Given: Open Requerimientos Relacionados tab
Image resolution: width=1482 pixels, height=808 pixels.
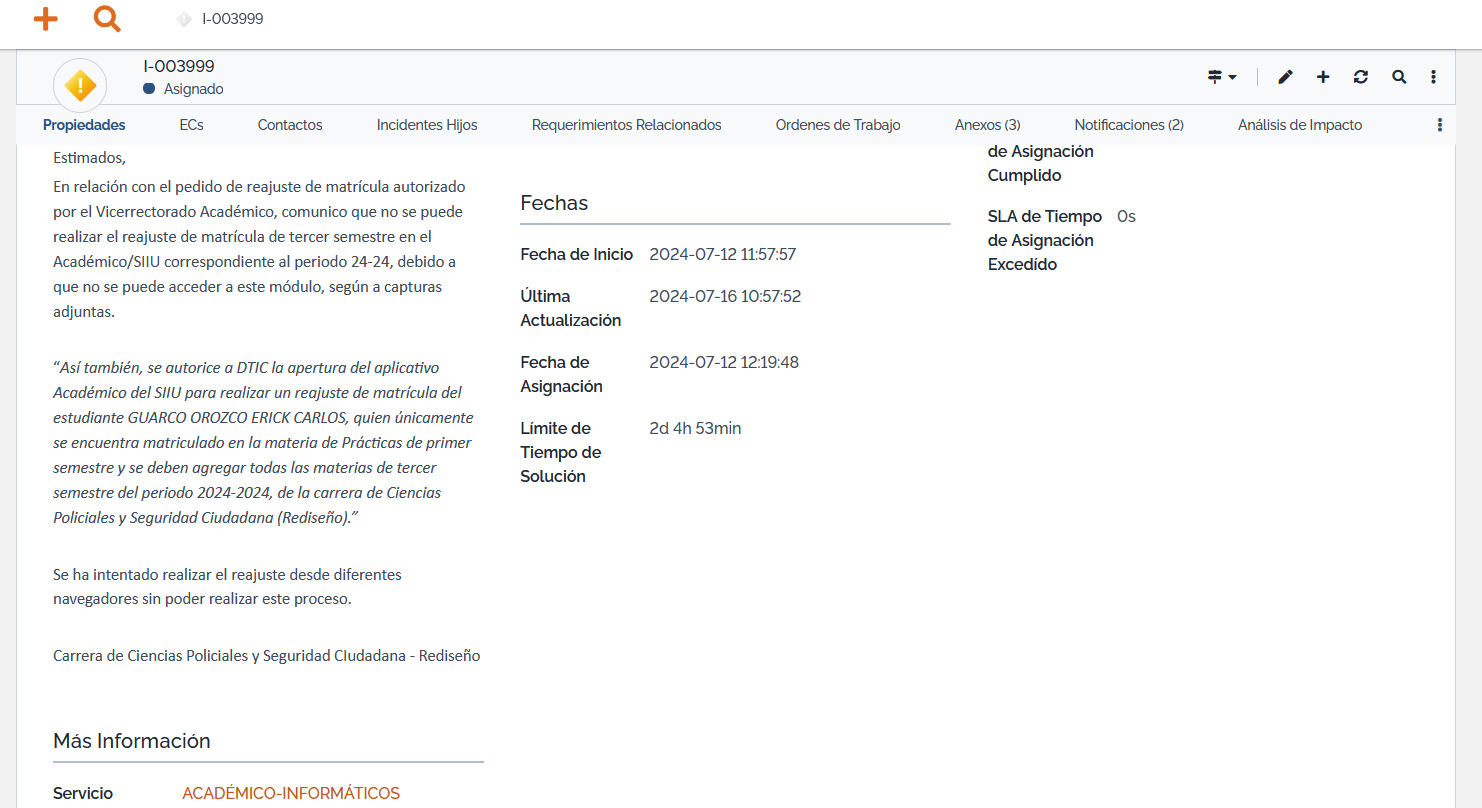Looking at the screenshot, I should (626, 125).
